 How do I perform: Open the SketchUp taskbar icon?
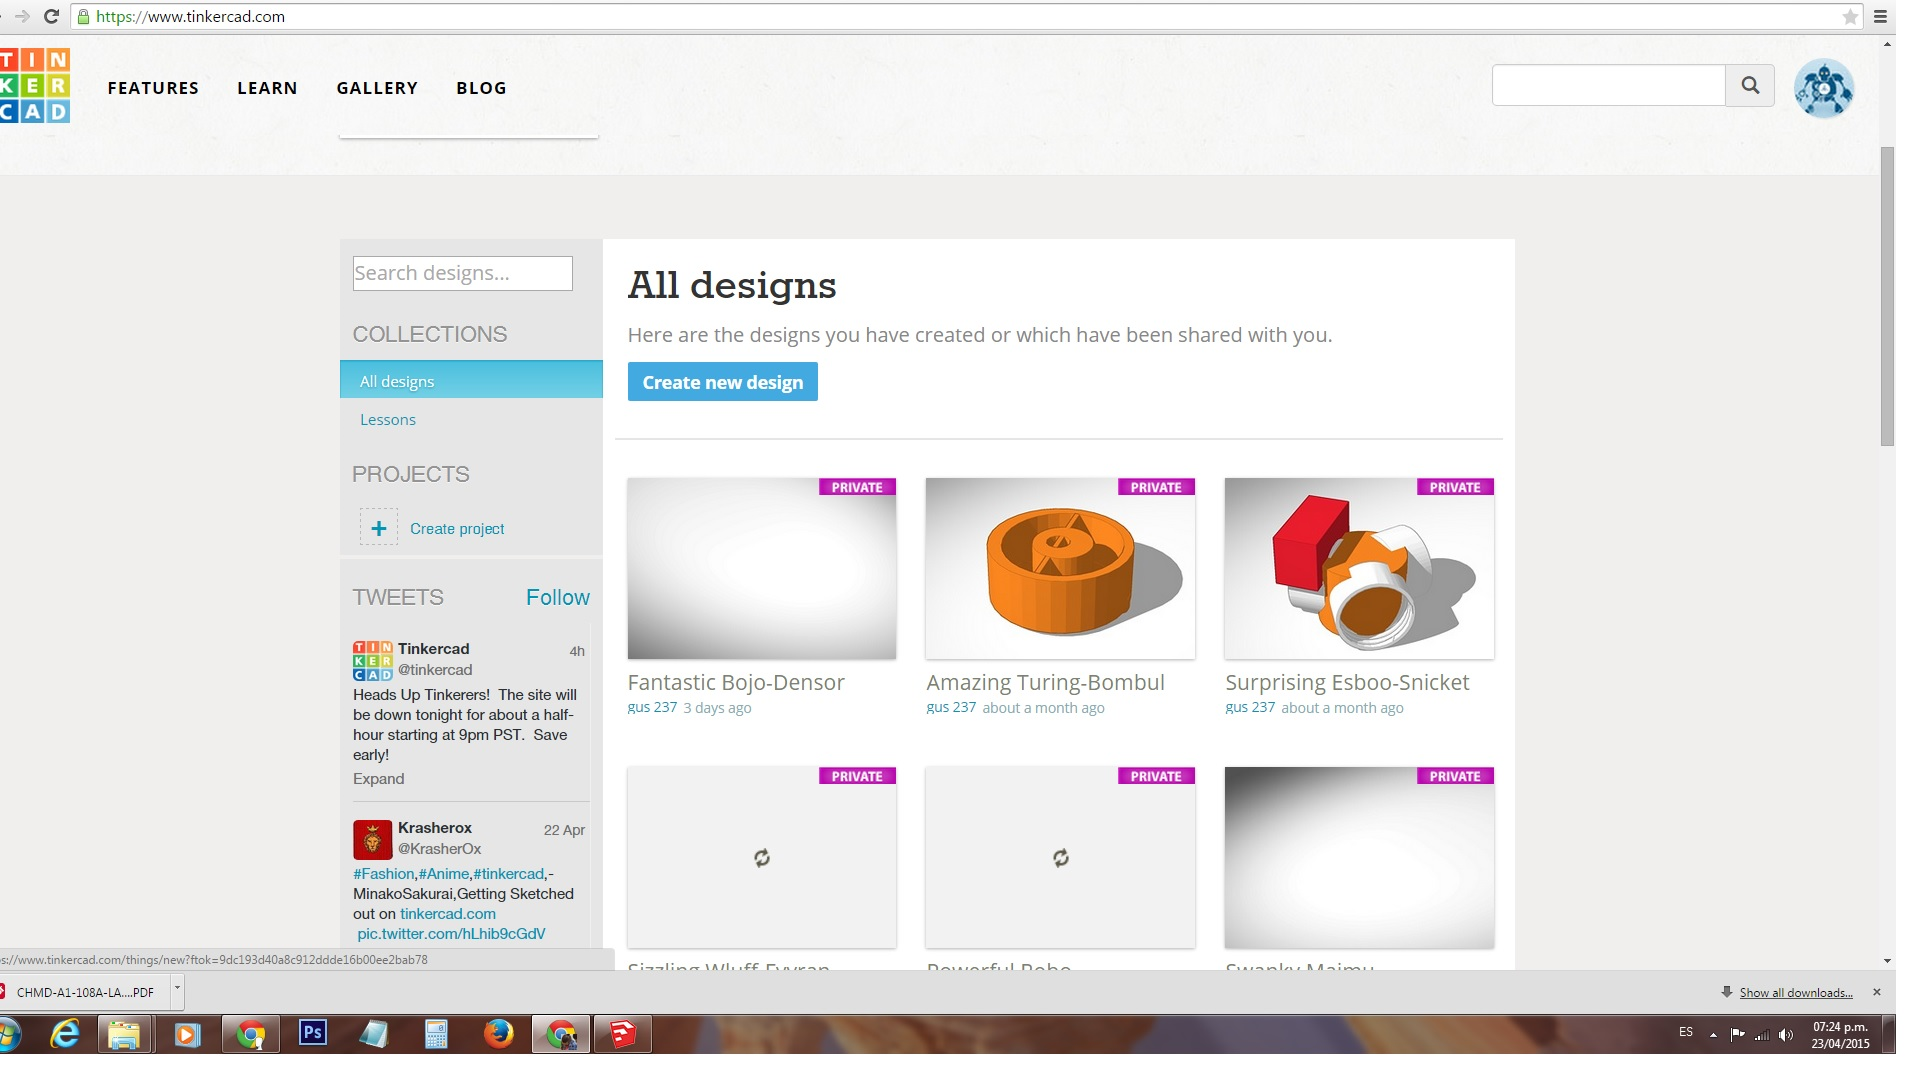click(623, 1034)
